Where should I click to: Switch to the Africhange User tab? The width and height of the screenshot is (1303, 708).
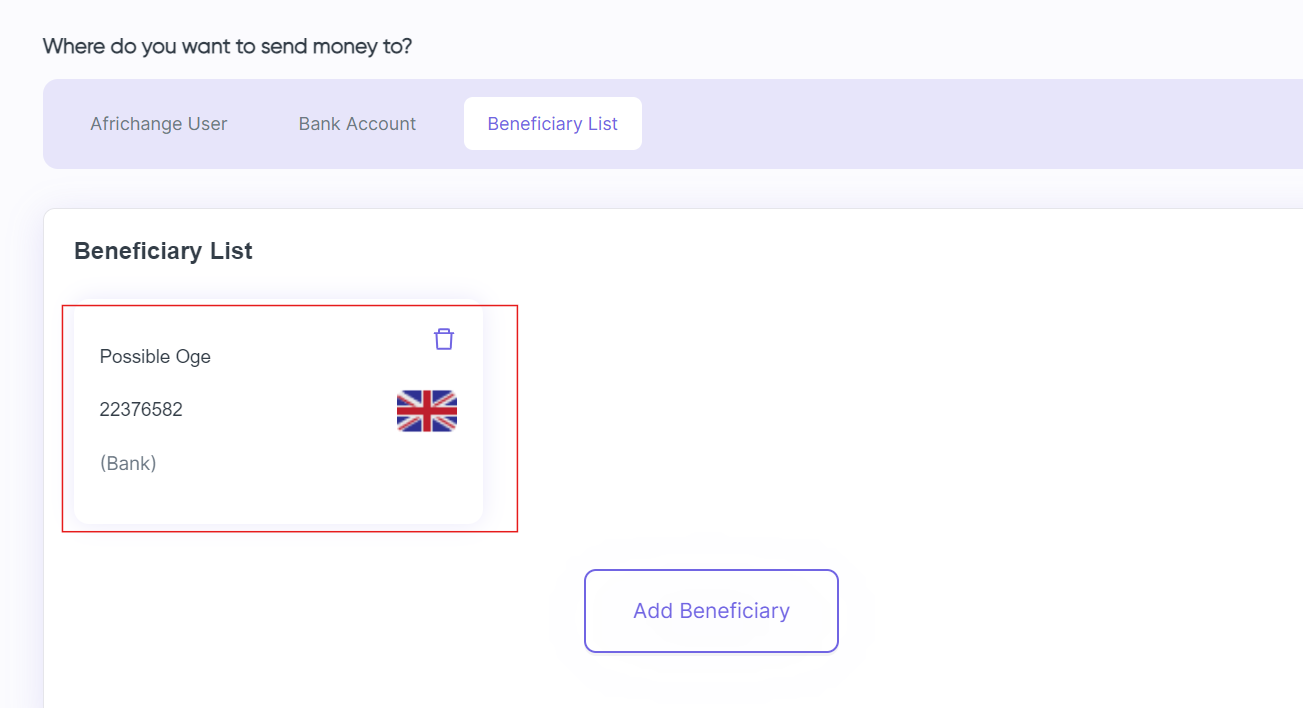[x=158, y=123]
